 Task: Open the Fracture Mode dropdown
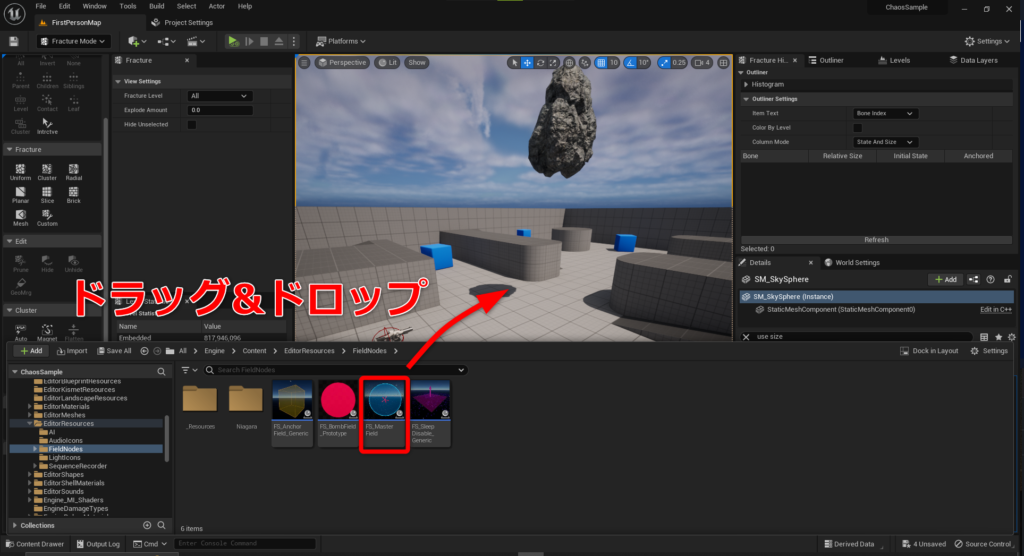[72, 41]
